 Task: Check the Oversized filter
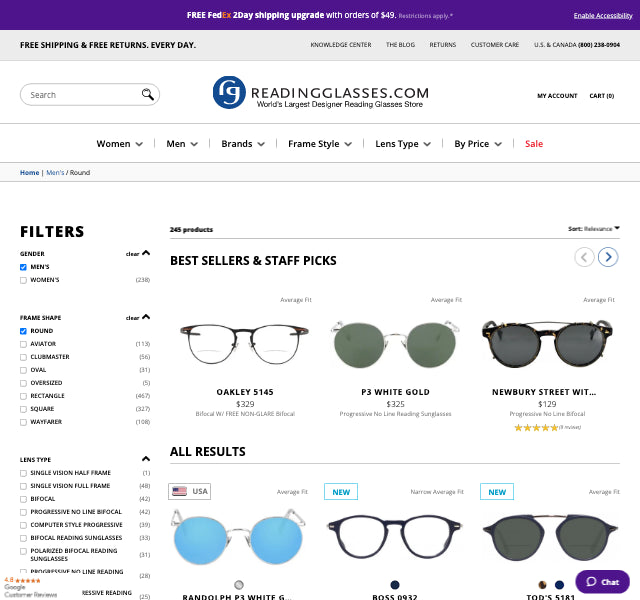(23, 383)
